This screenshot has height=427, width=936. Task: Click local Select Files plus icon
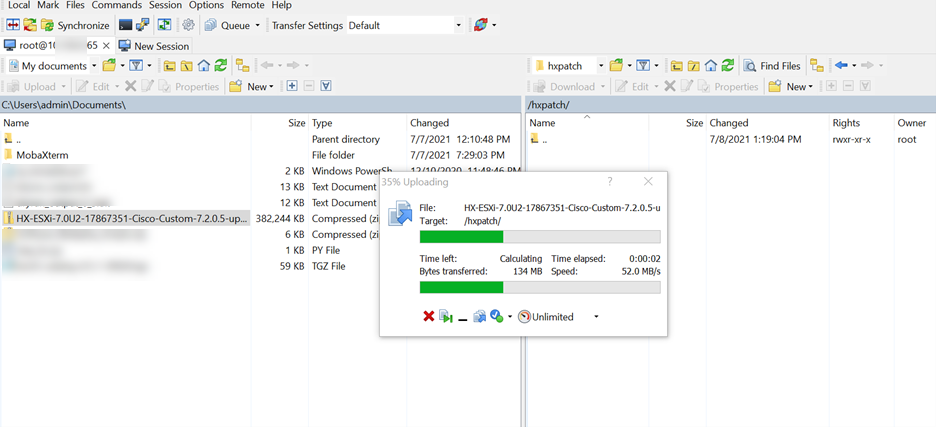point(292,87)
